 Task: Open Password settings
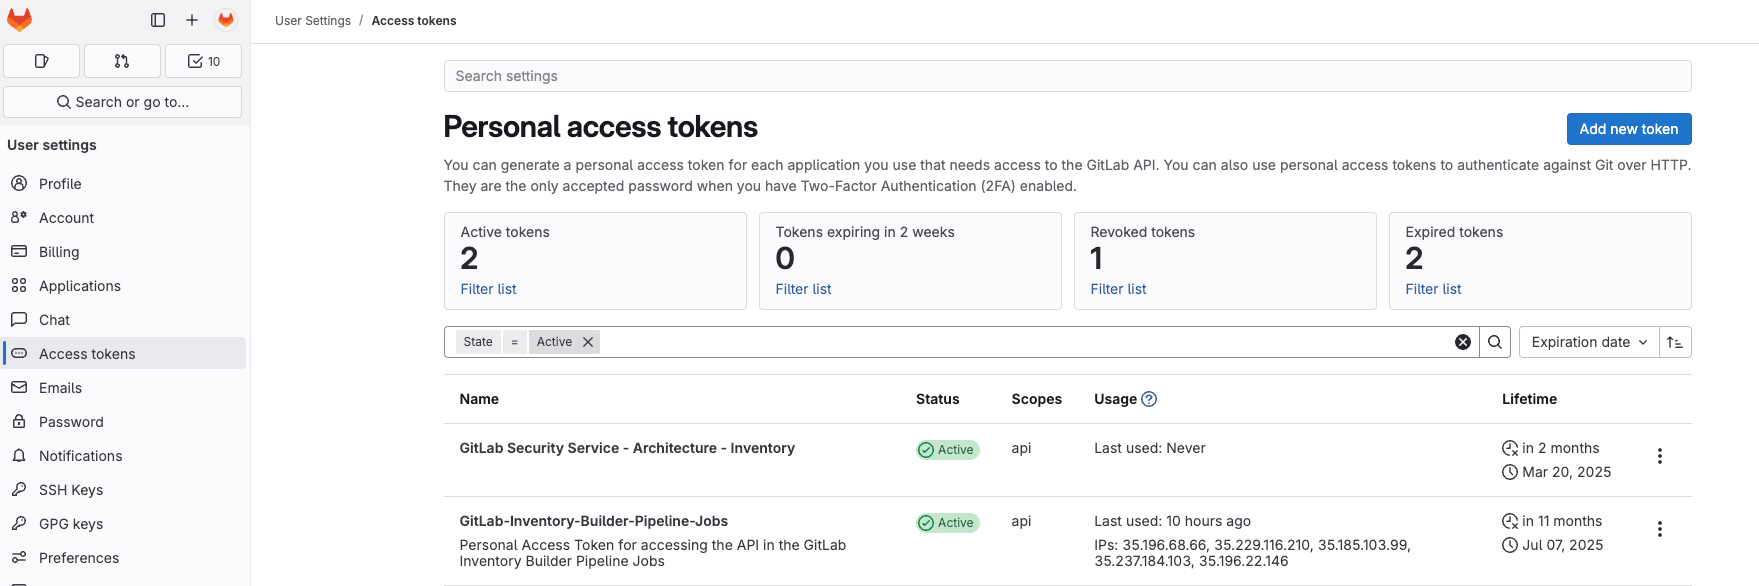[124, 422]
